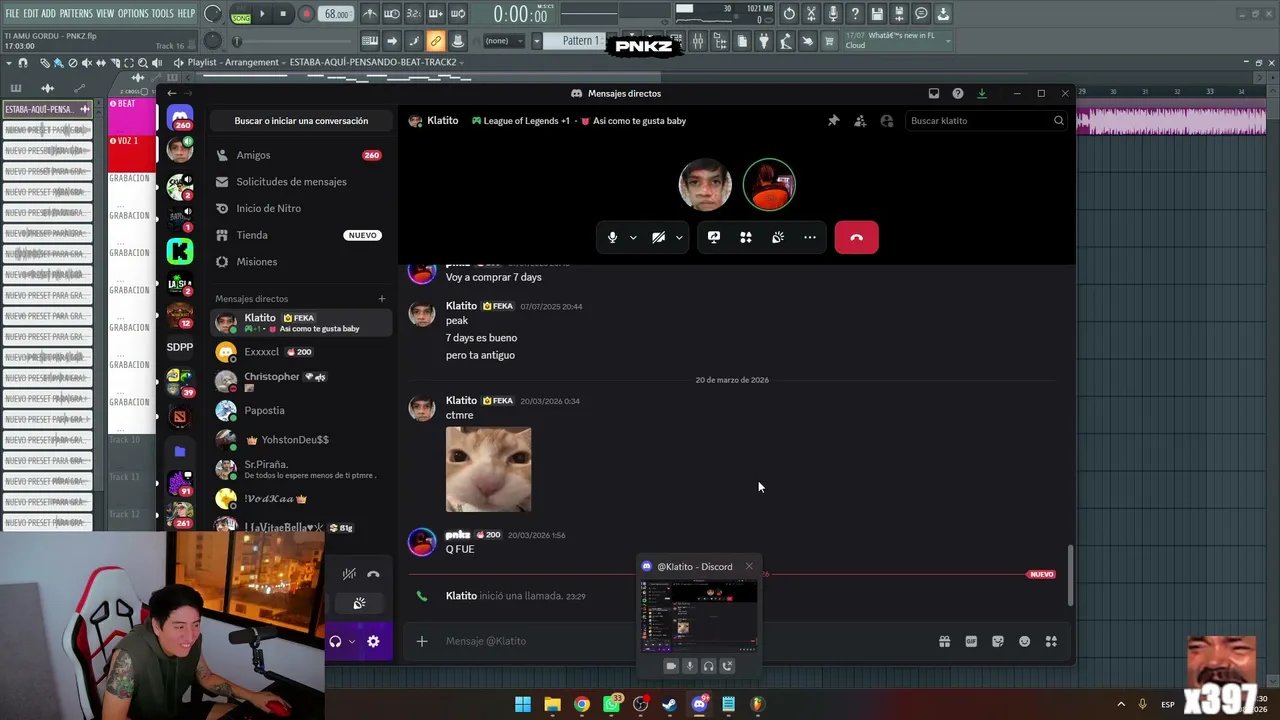Open Solicitudes de mensajes

coord(300,182)
